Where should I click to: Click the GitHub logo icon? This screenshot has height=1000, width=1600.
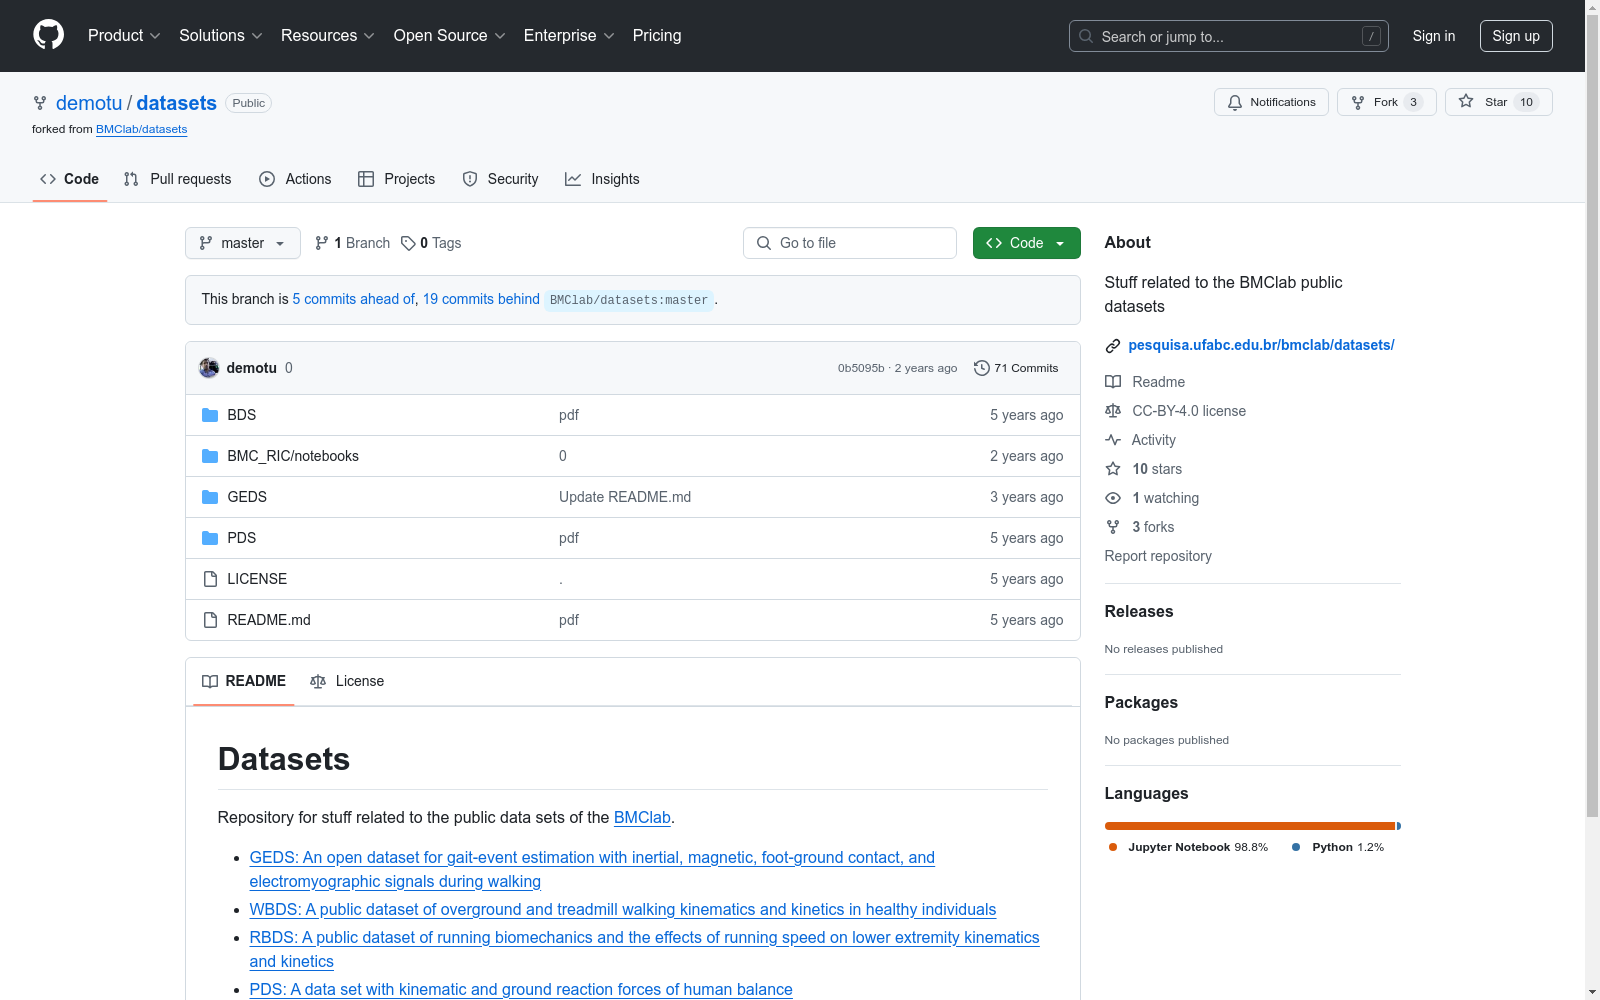[48, 35]
